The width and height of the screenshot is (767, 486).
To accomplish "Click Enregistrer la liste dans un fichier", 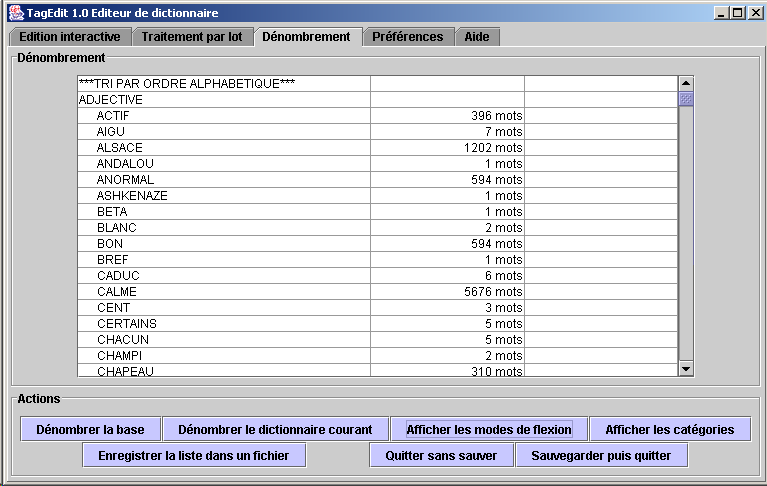I will 193,455.
